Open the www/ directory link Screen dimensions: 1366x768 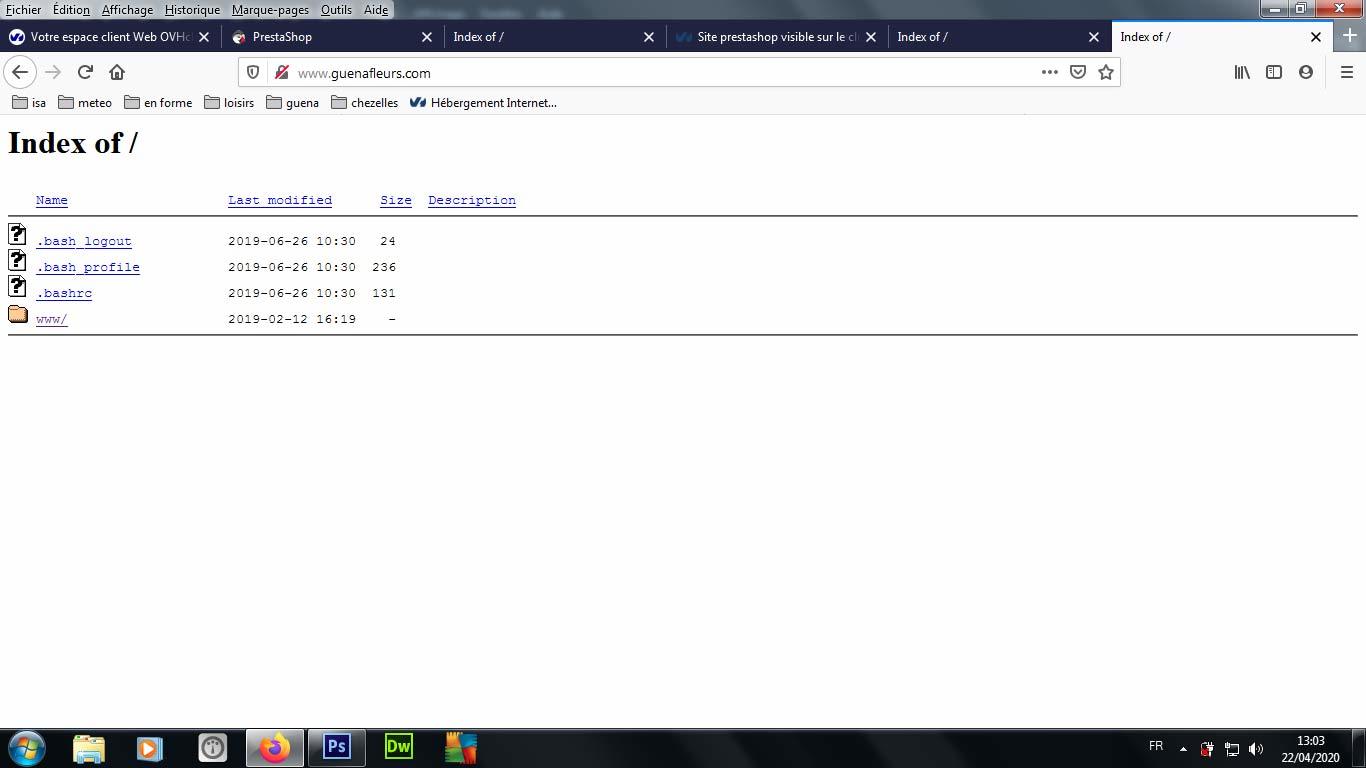[x=52, y=319]
